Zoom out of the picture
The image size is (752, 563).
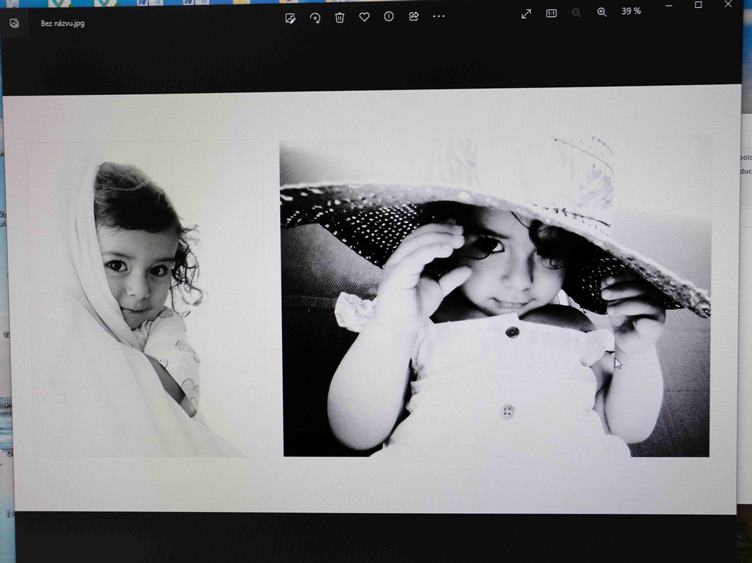(576, 12)
